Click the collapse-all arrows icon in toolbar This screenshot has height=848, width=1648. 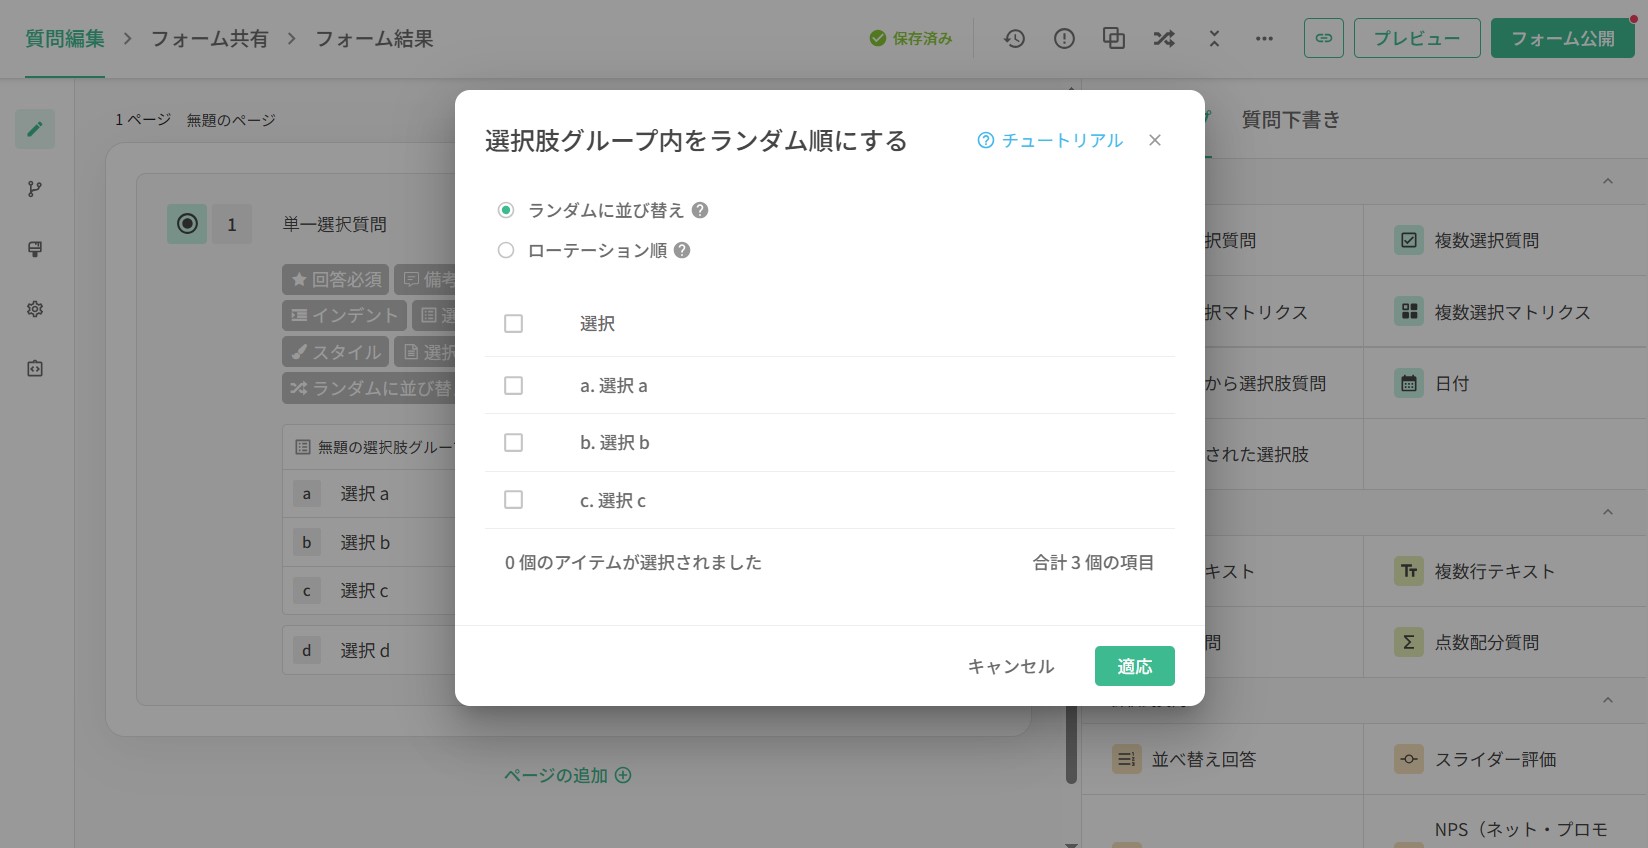pos(1214,39)
